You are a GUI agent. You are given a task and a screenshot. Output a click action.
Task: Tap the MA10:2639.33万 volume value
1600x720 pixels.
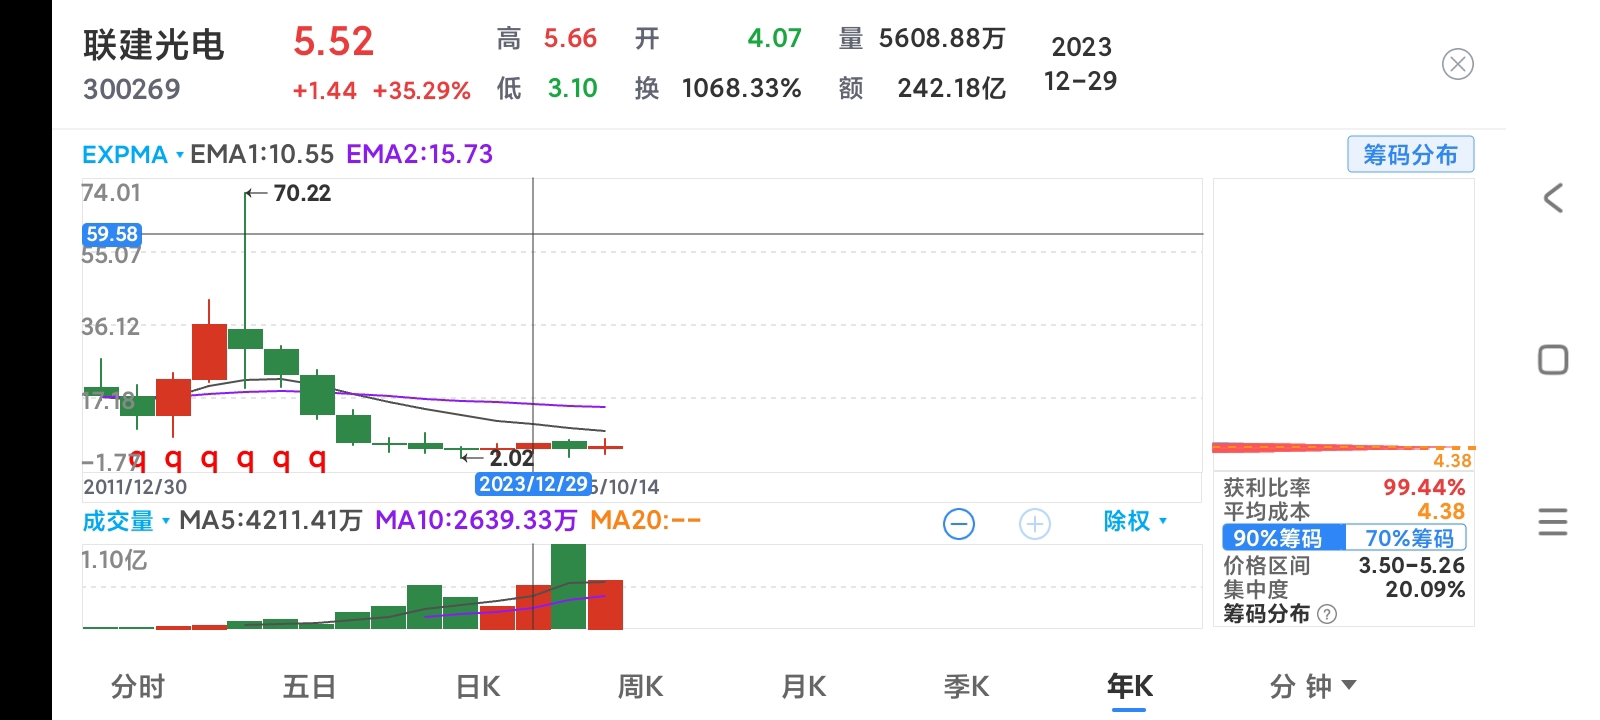(x=476, y=521)
